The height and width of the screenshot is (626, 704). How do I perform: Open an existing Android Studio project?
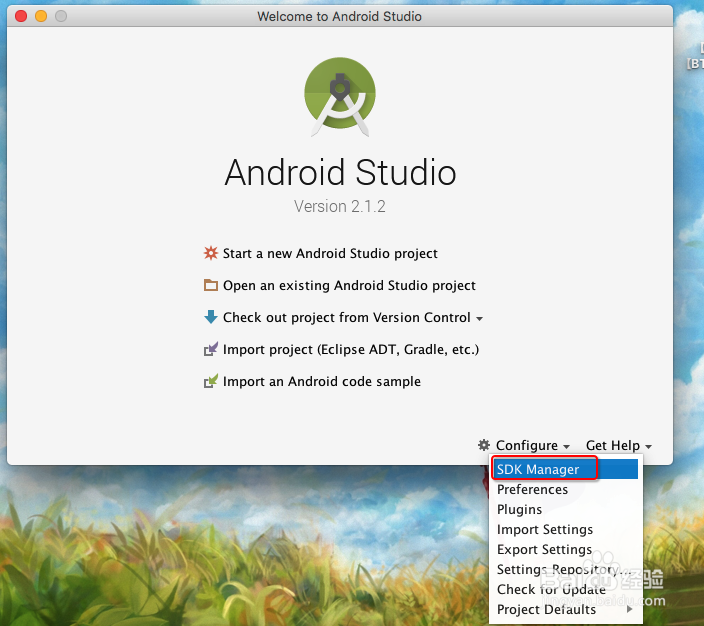(349, 286)
